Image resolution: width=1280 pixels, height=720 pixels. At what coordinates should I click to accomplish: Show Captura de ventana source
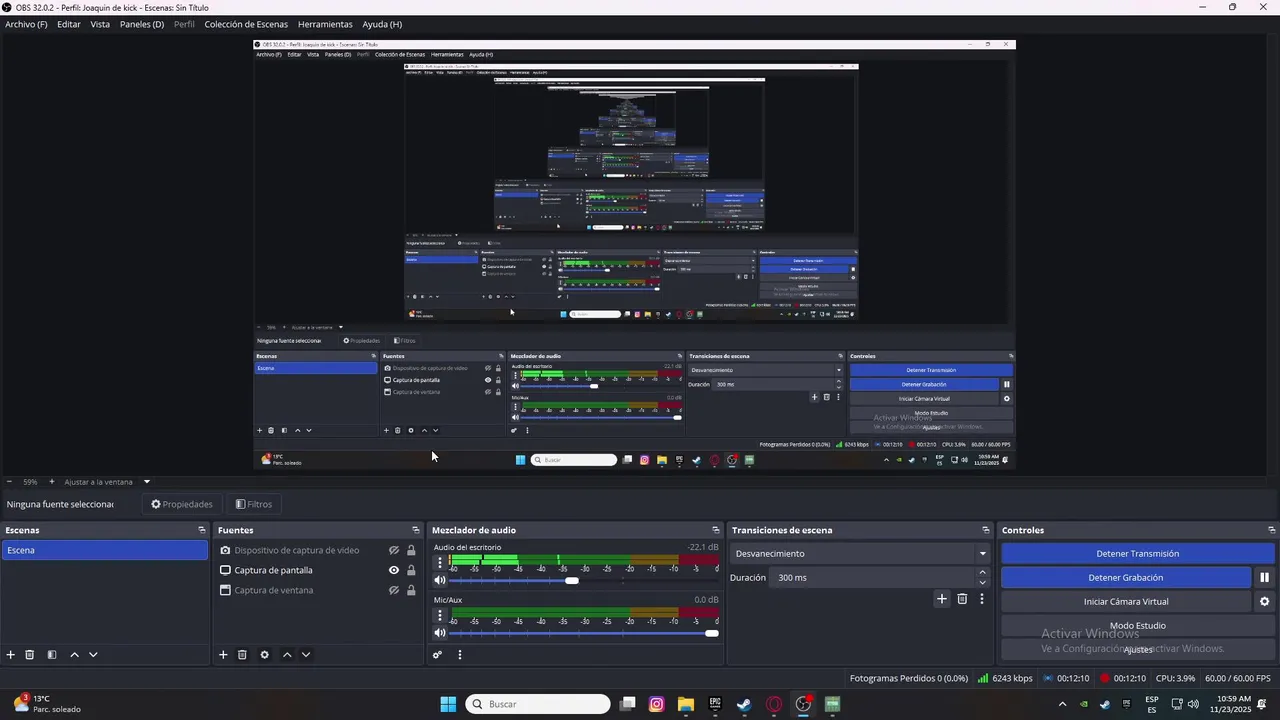(394, 590)
